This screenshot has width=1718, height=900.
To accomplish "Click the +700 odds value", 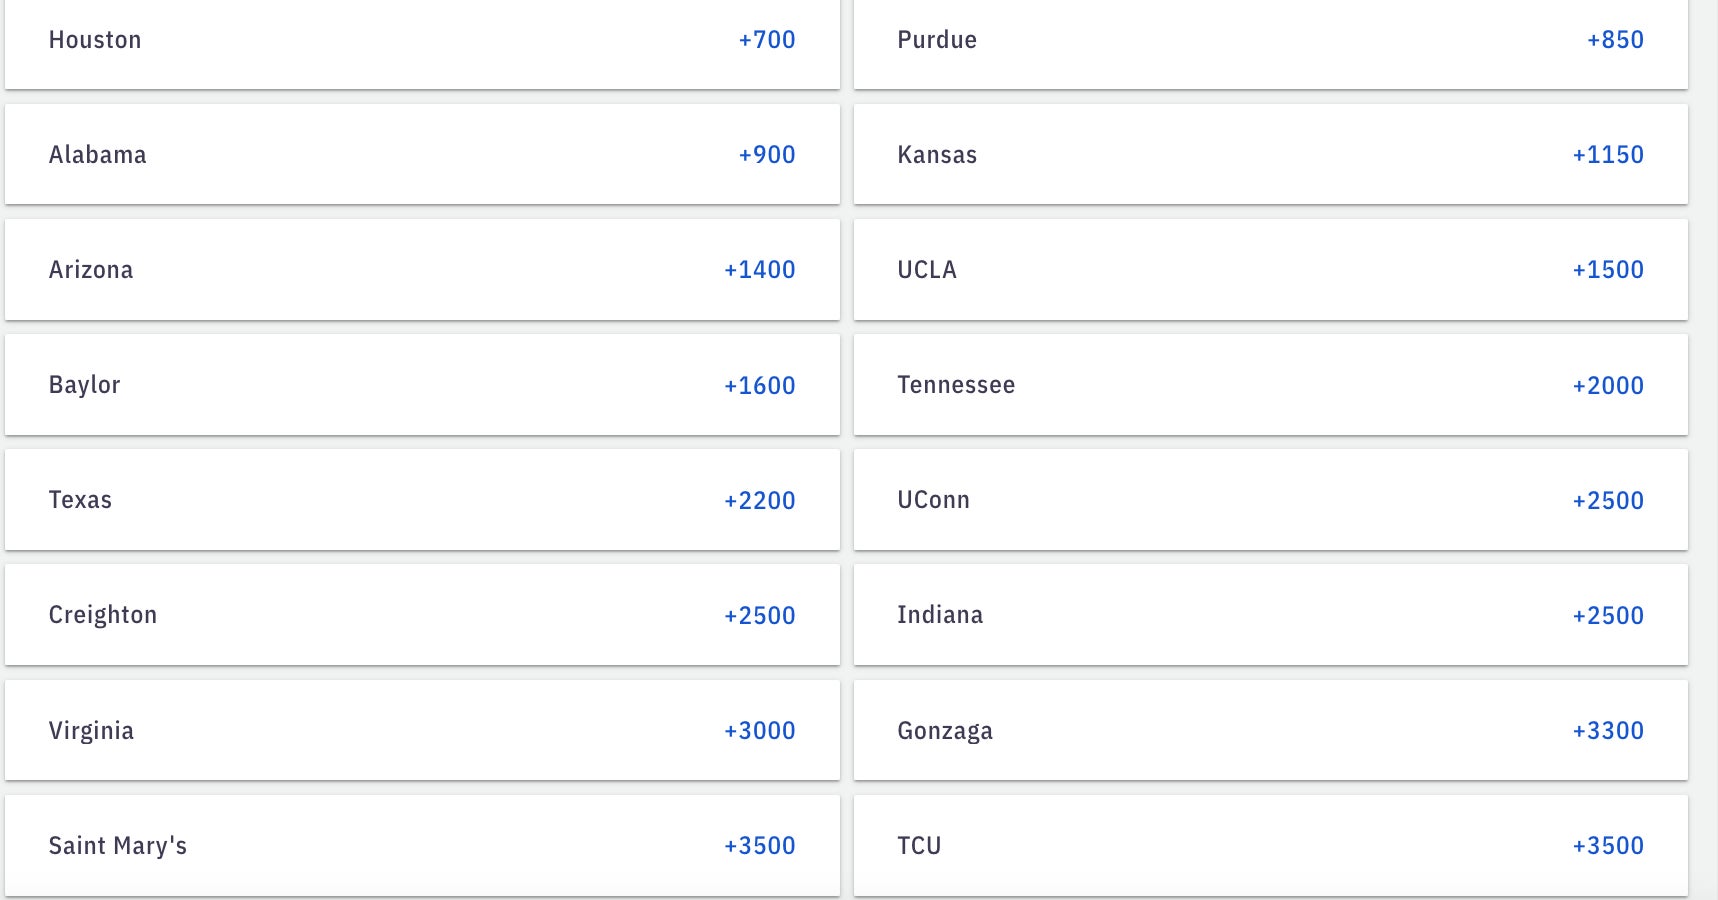I will 767,40.
